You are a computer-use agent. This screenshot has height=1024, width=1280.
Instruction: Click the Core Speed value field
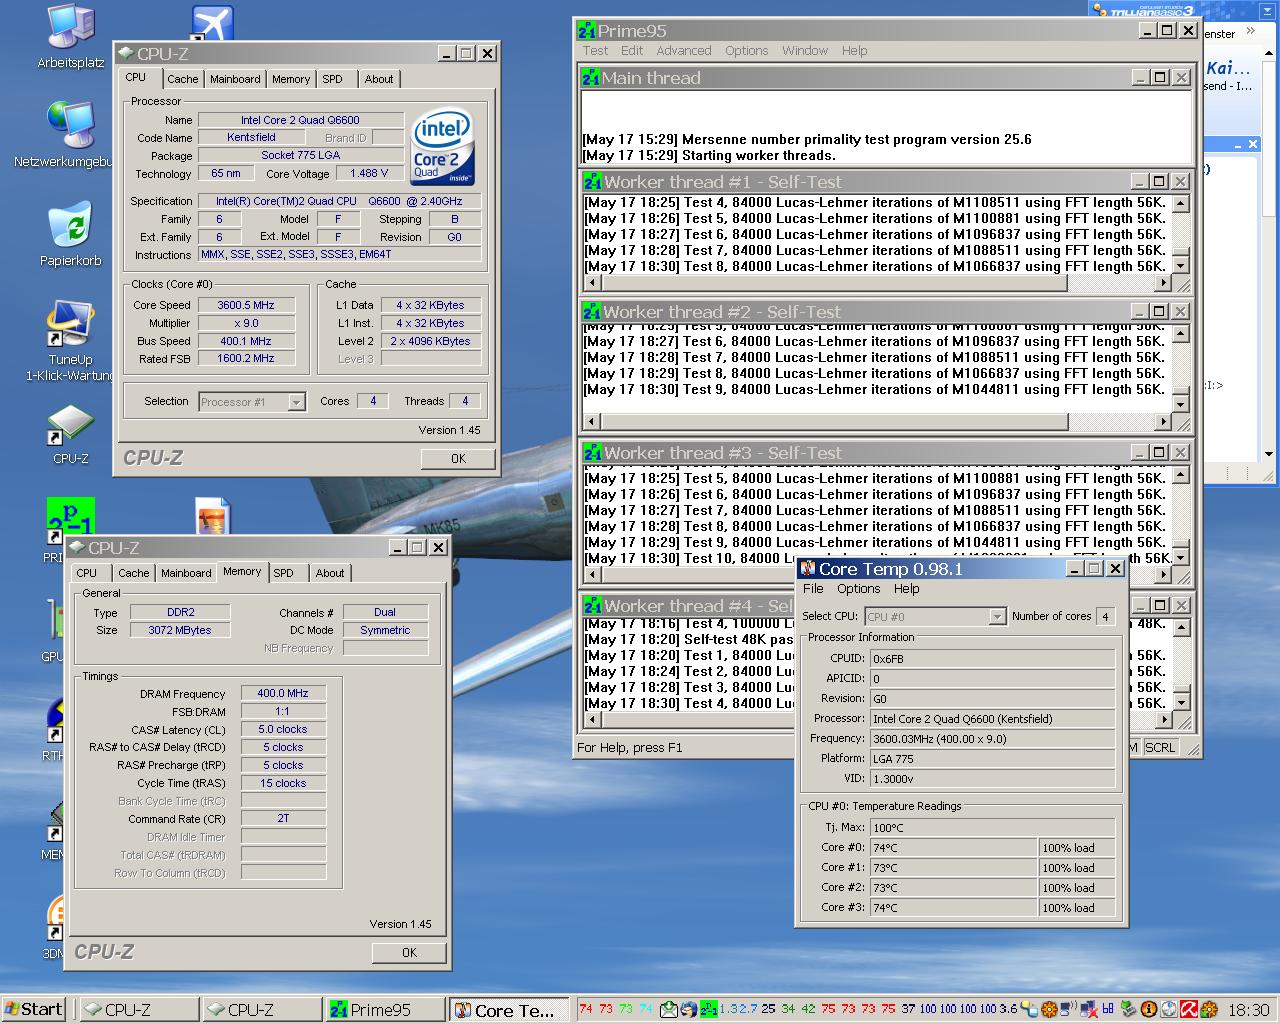pos(246,306)
